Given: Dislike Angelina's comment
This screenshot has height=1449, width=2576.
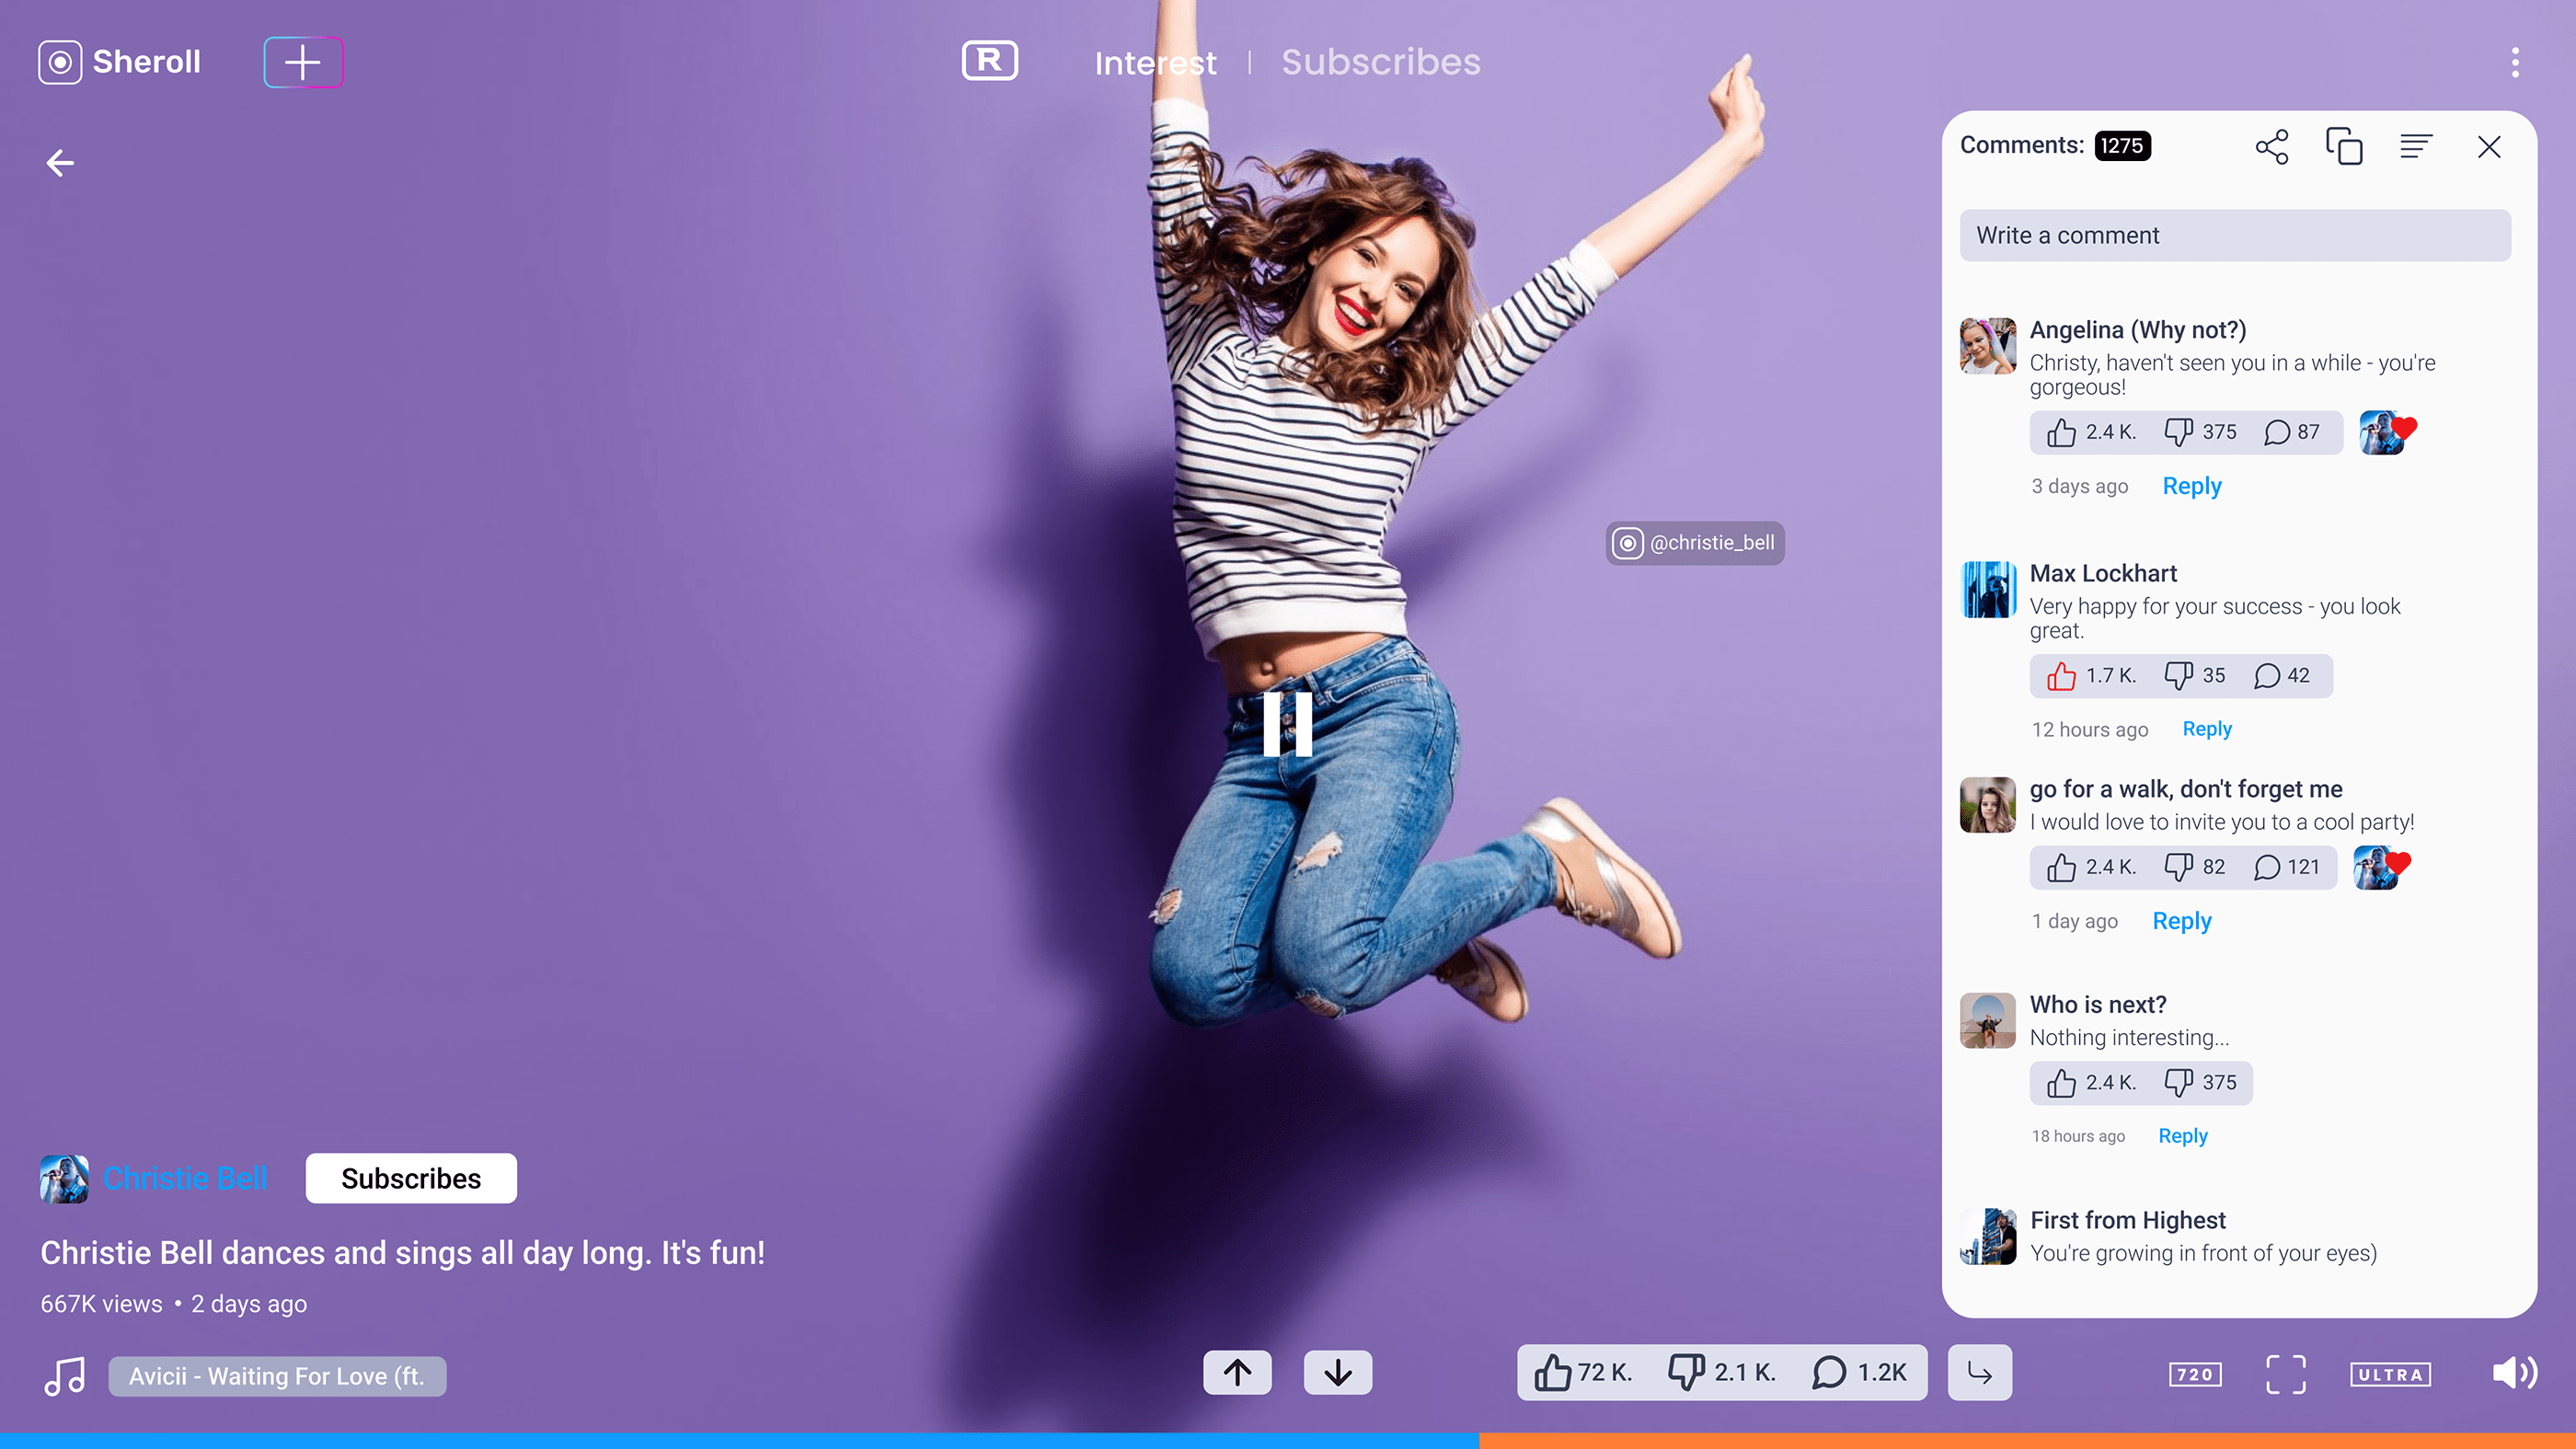Looking at the screenshot, I should [2178, 432].
